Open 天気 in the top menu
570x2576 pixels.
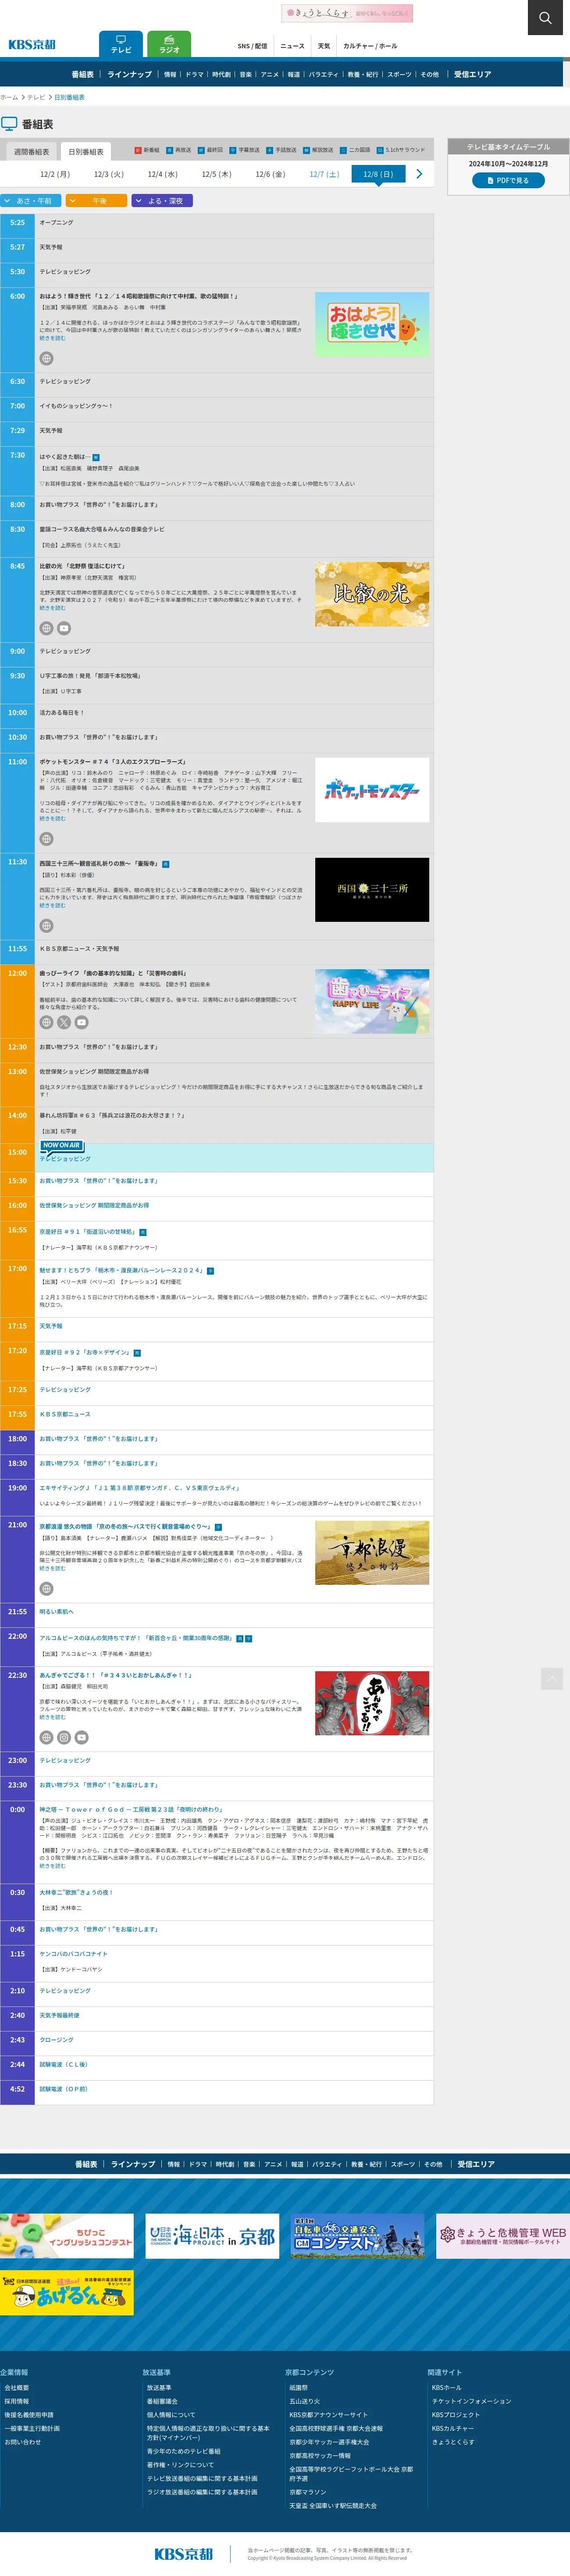[324, 46]
